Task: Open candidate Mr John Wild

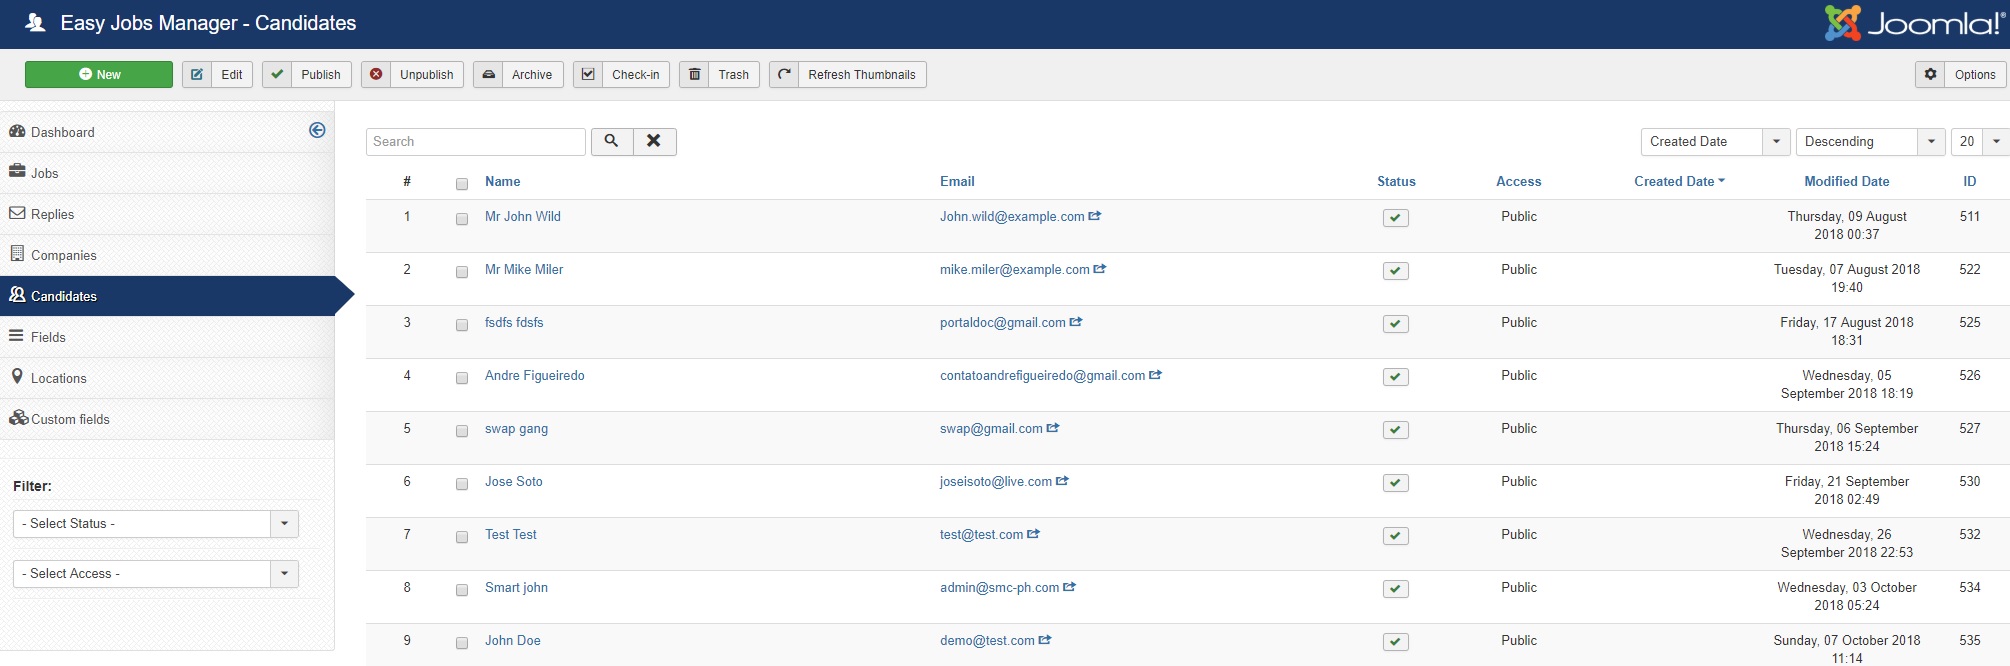Action: point(523,216)
